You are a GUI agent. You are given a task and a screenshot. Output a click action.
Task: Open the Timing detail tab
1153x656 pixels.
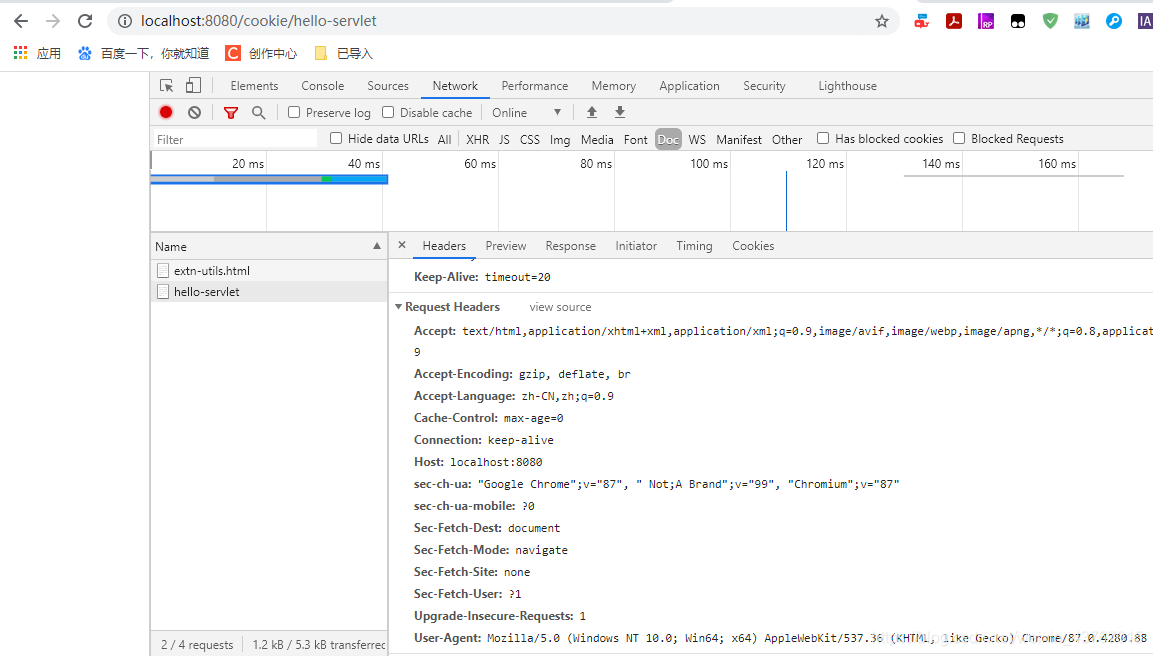694,246
